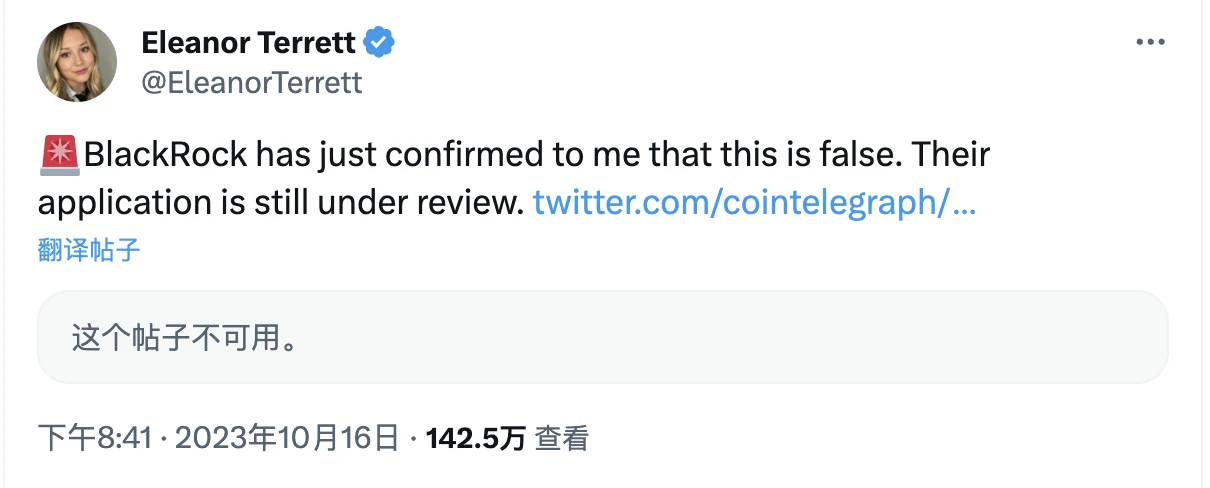Click "application is still under review" text

[x=280, y=204]
